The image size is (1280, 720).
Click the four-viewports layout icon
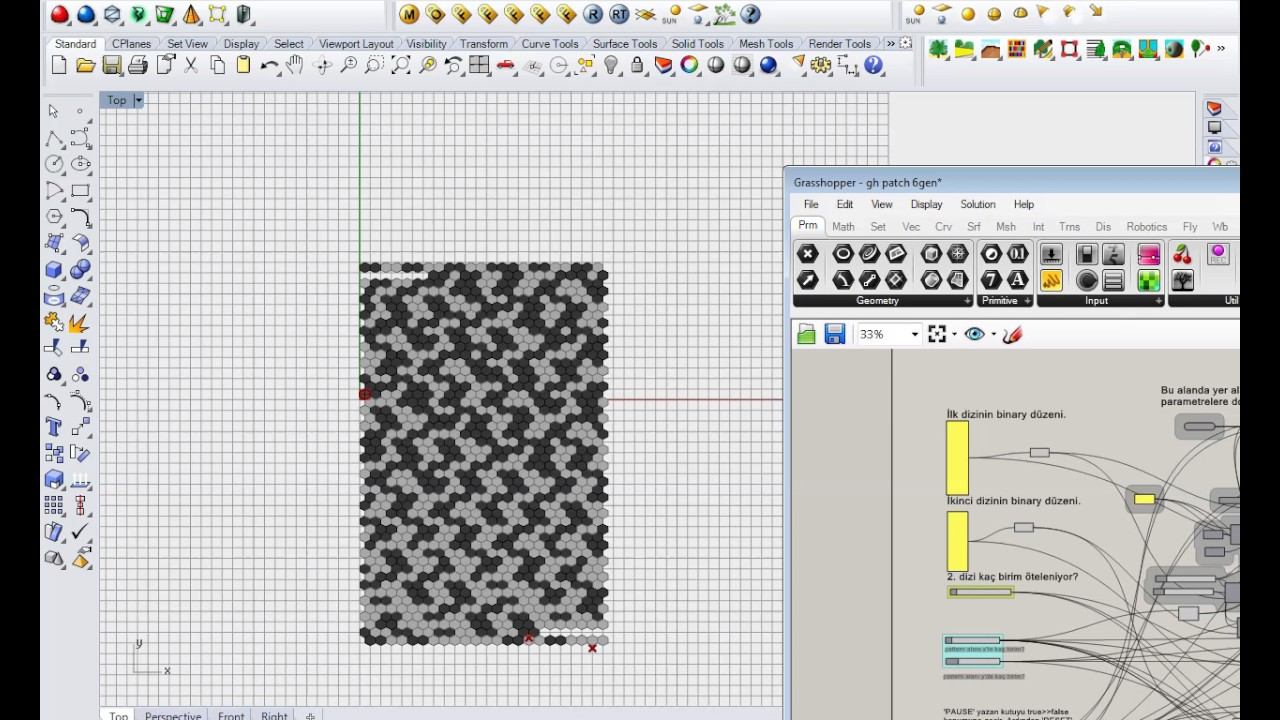(479, 65)
